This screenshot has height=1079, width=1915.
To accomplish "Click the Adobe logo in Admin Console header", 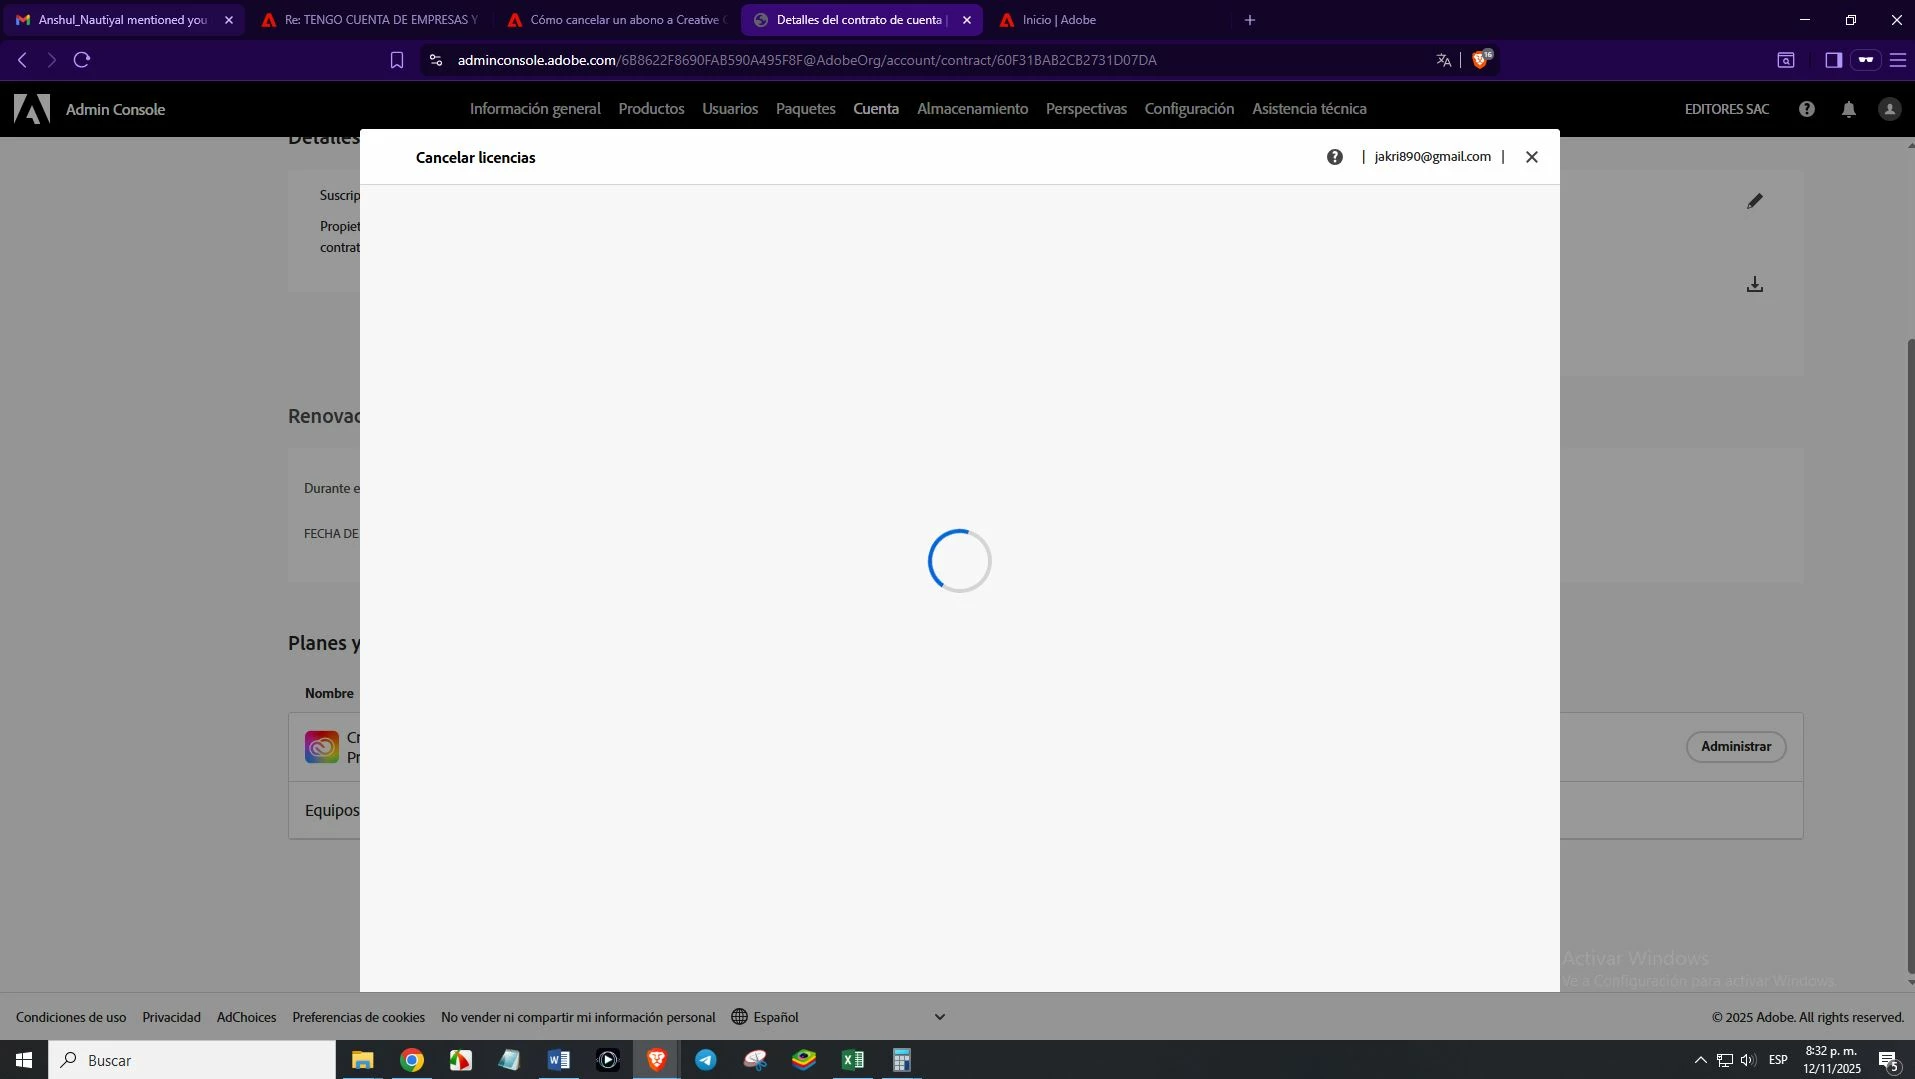I will (x=32, y=109).
